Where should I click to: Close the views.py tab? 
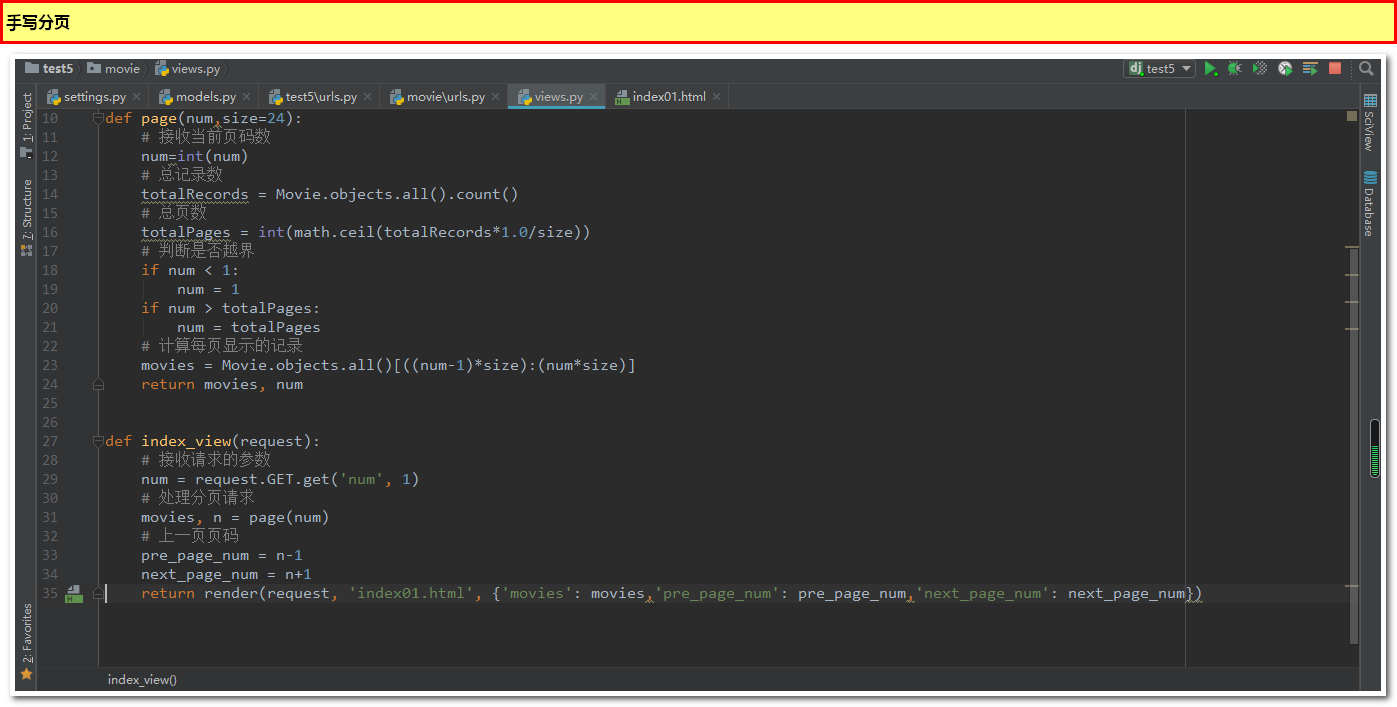click(x=593, y=97)
